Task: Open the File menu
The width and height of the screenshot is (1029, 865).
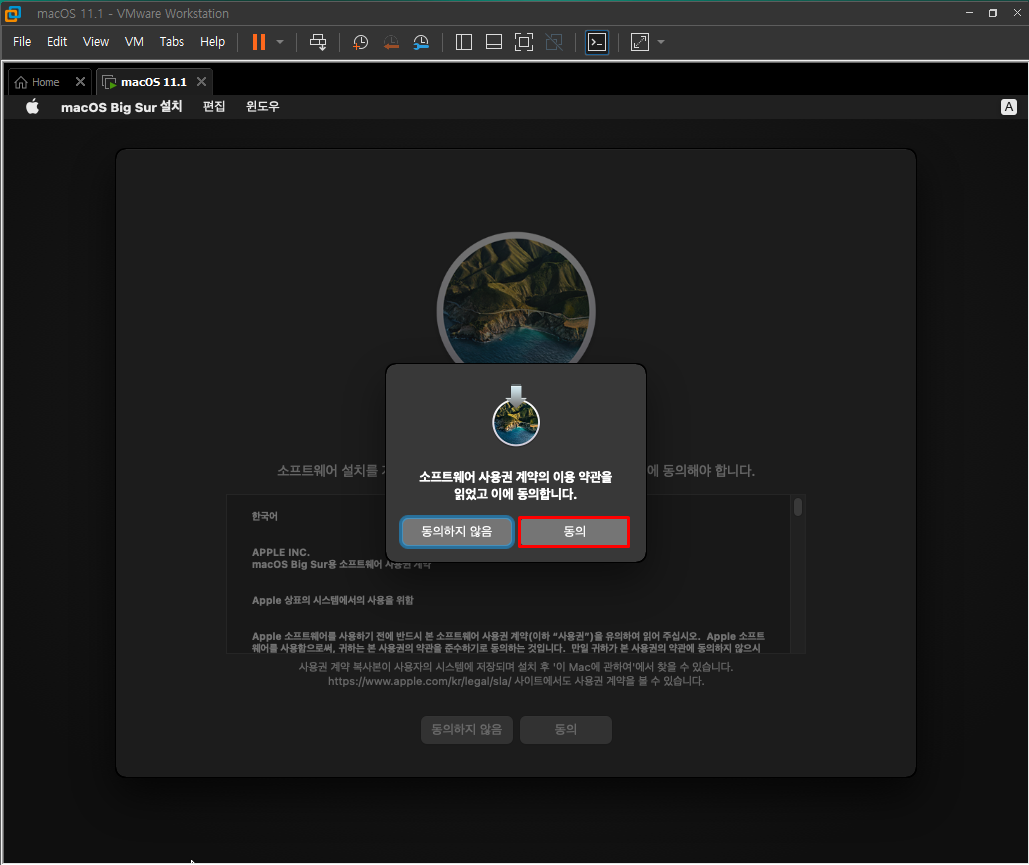Action: tap(22, 41)
